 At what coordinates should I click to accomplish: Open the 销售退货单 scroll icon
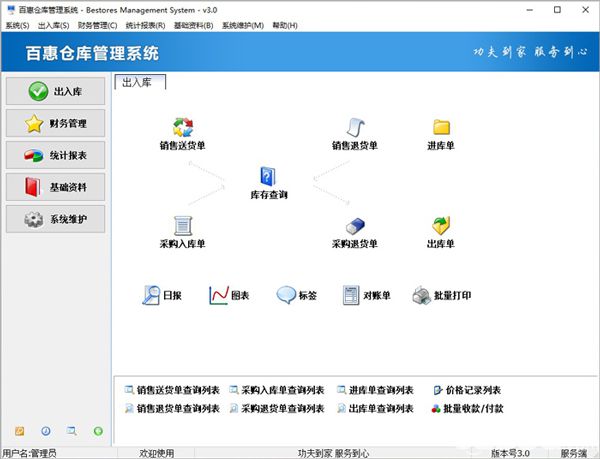point(355,128)
